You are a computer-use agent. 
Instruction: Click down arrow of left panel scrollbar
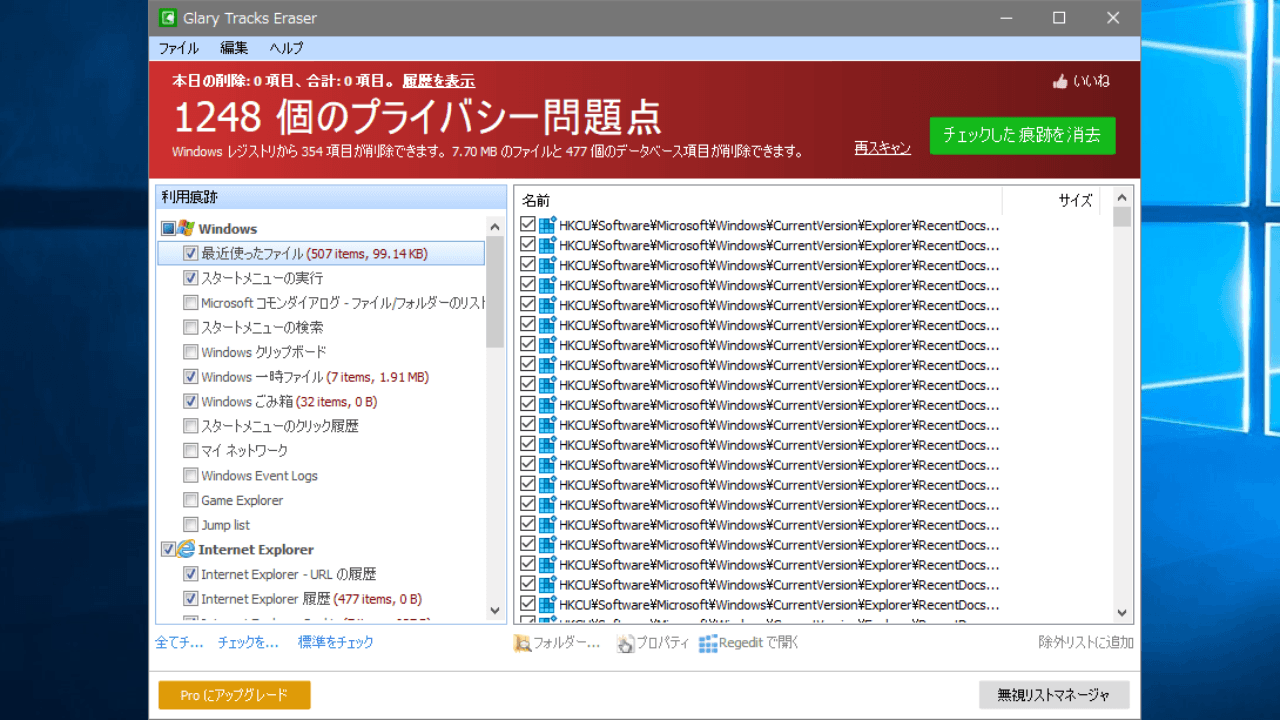pos(495,610)
